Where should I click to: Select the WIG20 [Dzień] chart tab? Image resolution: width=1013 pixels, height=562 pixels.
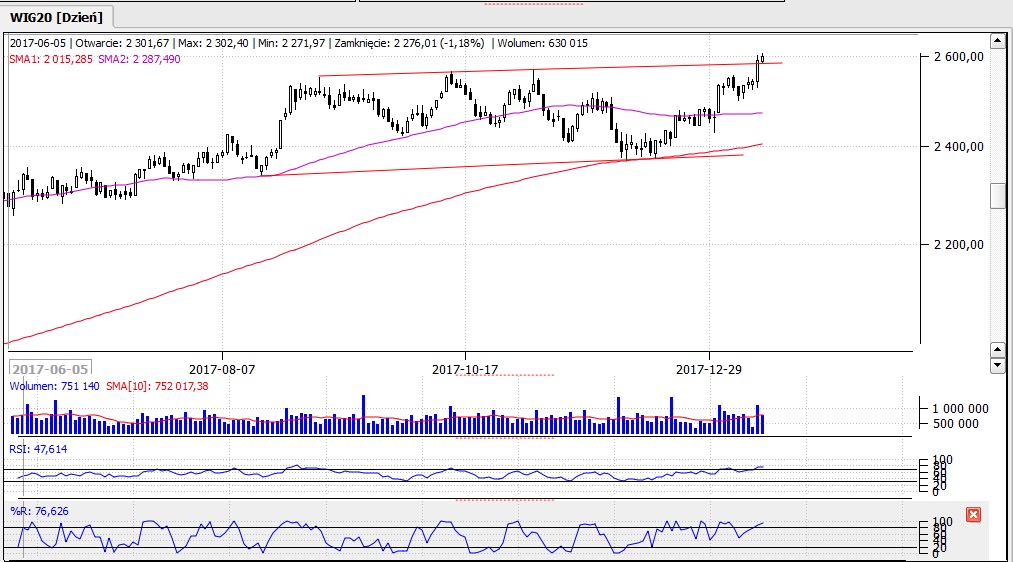[57, 17]
